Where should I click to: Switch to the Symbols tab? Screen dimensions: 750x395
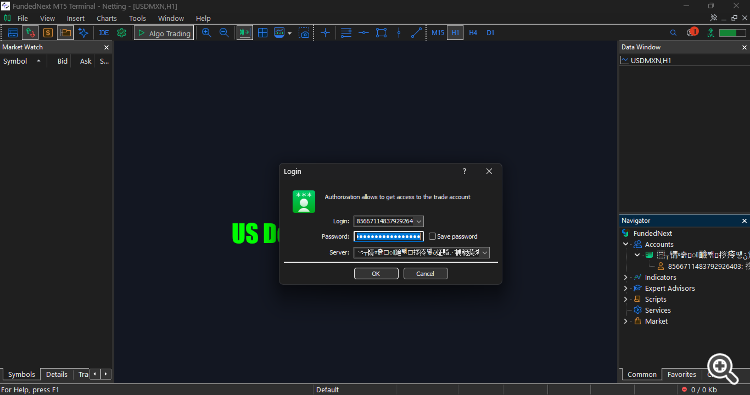(x=22, y=374)
